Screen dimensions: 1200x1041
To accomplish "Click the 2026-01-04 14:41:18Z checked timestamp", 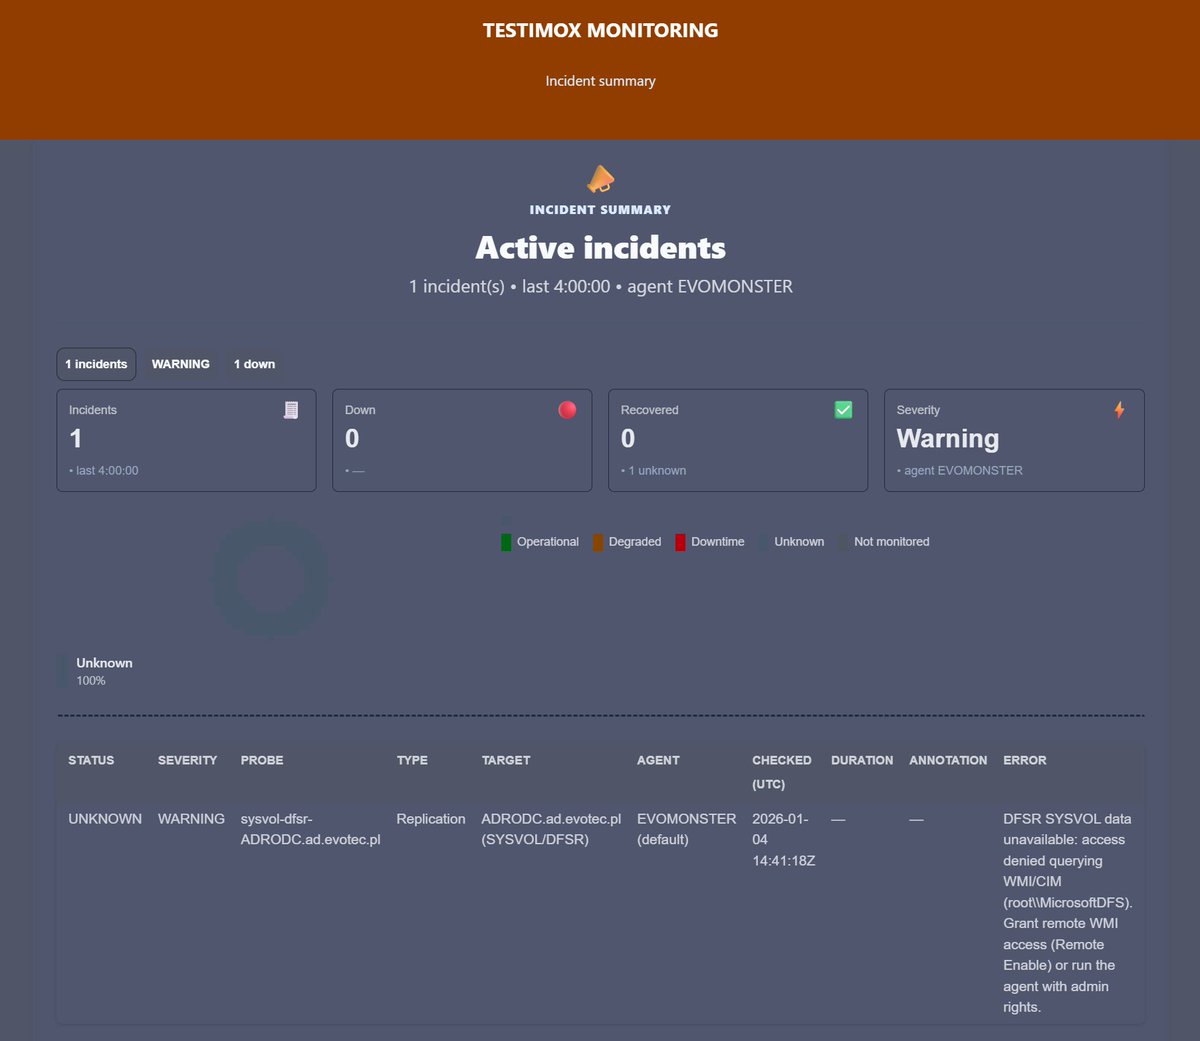I will coord(783,840).
